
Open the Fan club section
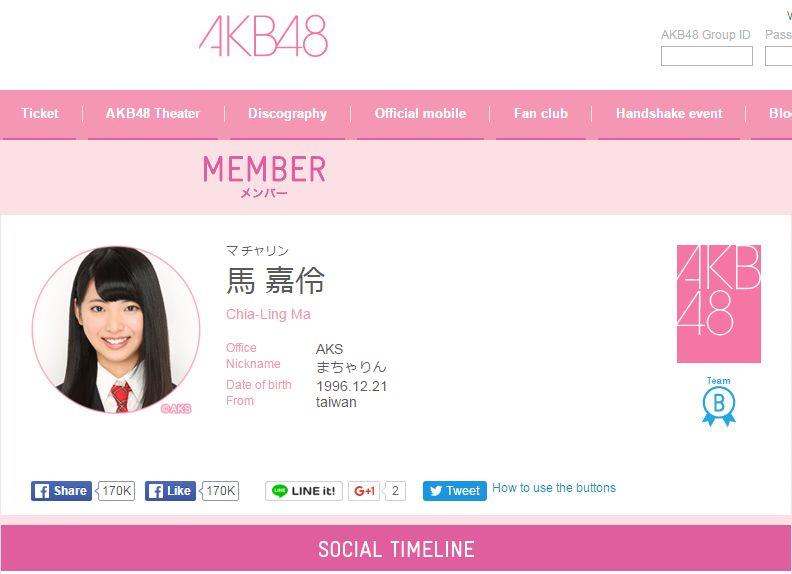(x=540, y=114)
